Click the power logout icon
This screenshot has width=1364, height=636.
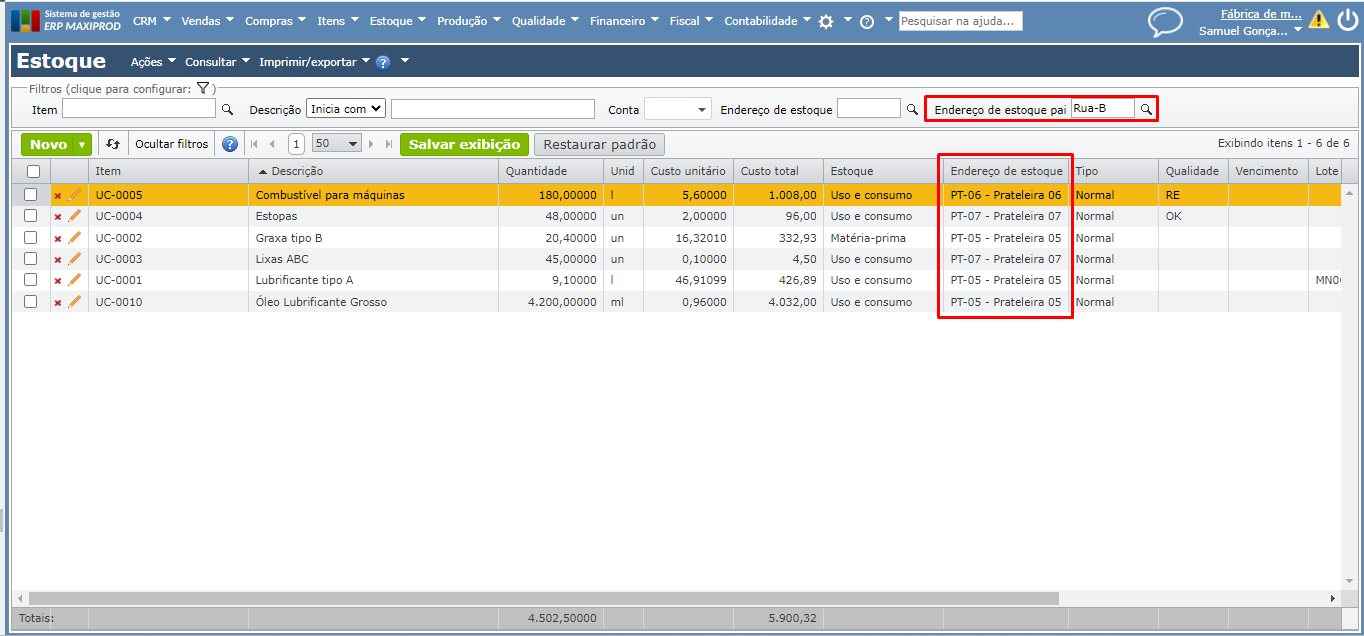1347,20
